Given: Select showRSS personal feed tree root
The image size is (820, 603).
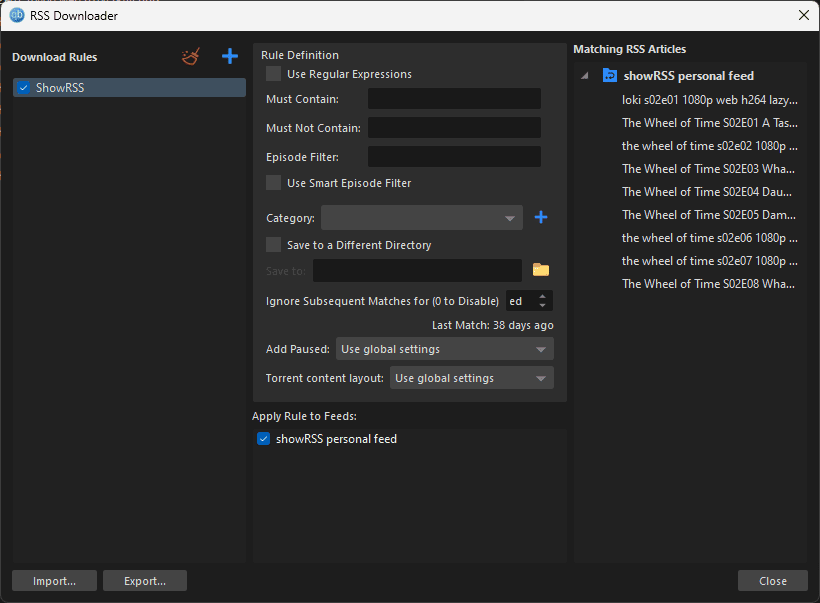Looking at the screenshot, I should pos(689,75).
